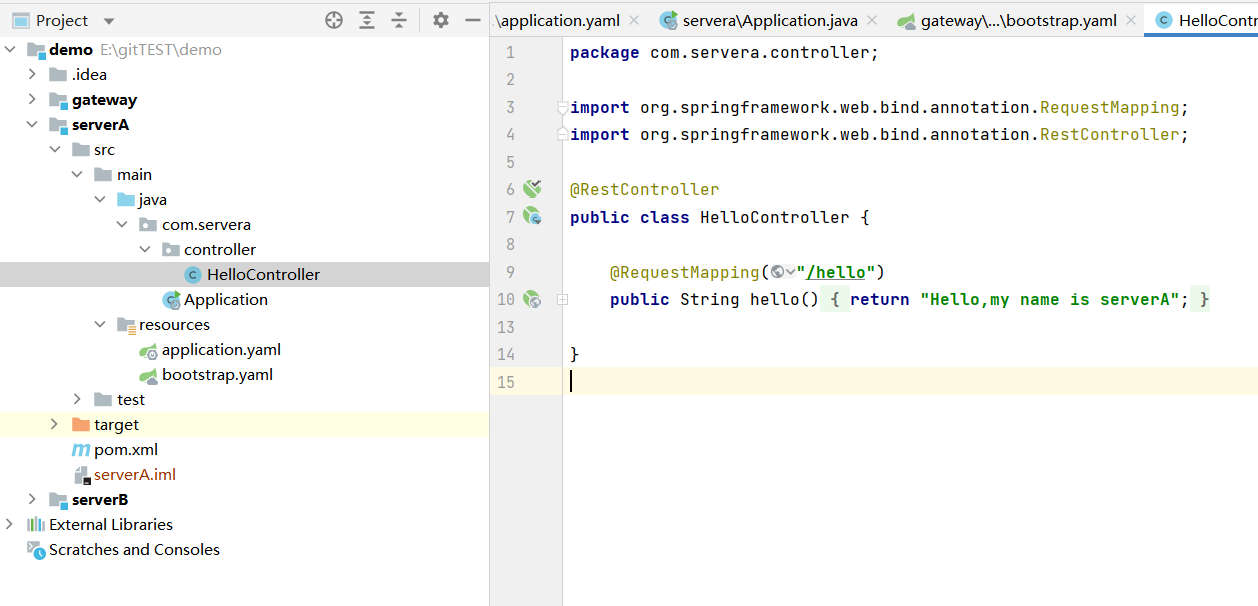1258x606 pixels.
Task: Click the HelloController class icon in tree
Action: [x=193, y=274]
